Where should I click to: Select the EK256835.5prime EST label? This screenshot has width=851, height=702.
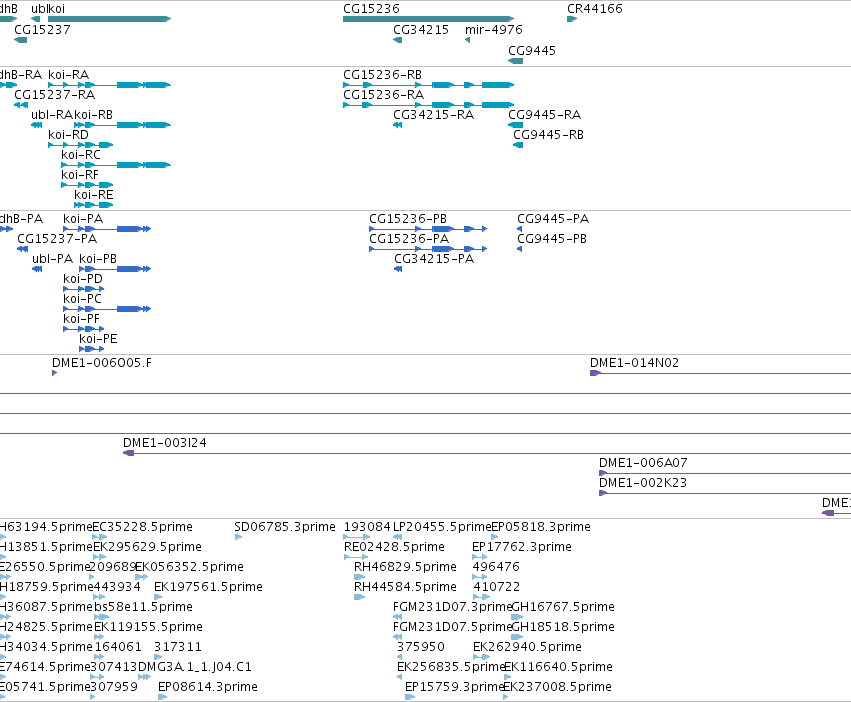tap(451, 667)
